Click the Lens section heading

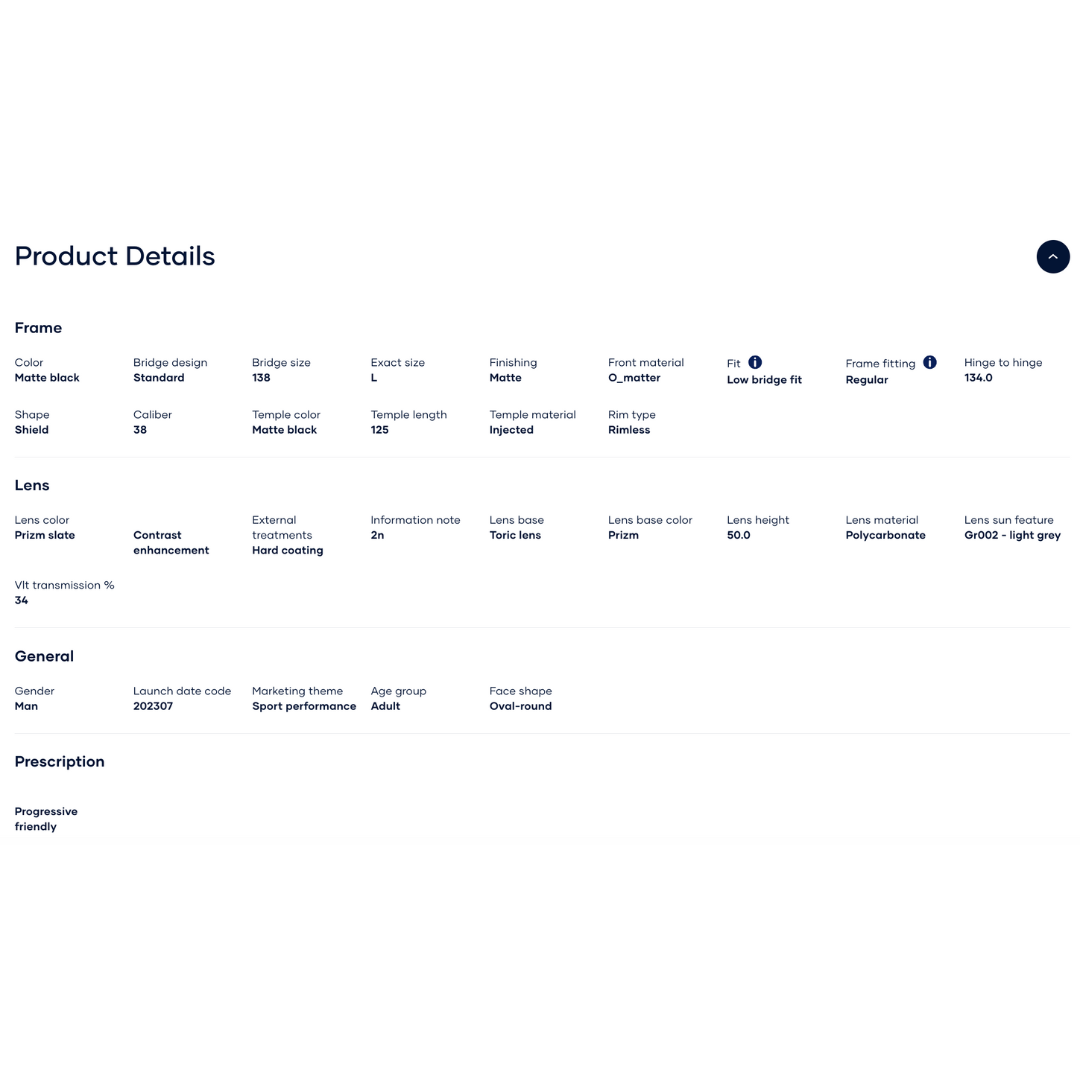[x=32, y=485]
